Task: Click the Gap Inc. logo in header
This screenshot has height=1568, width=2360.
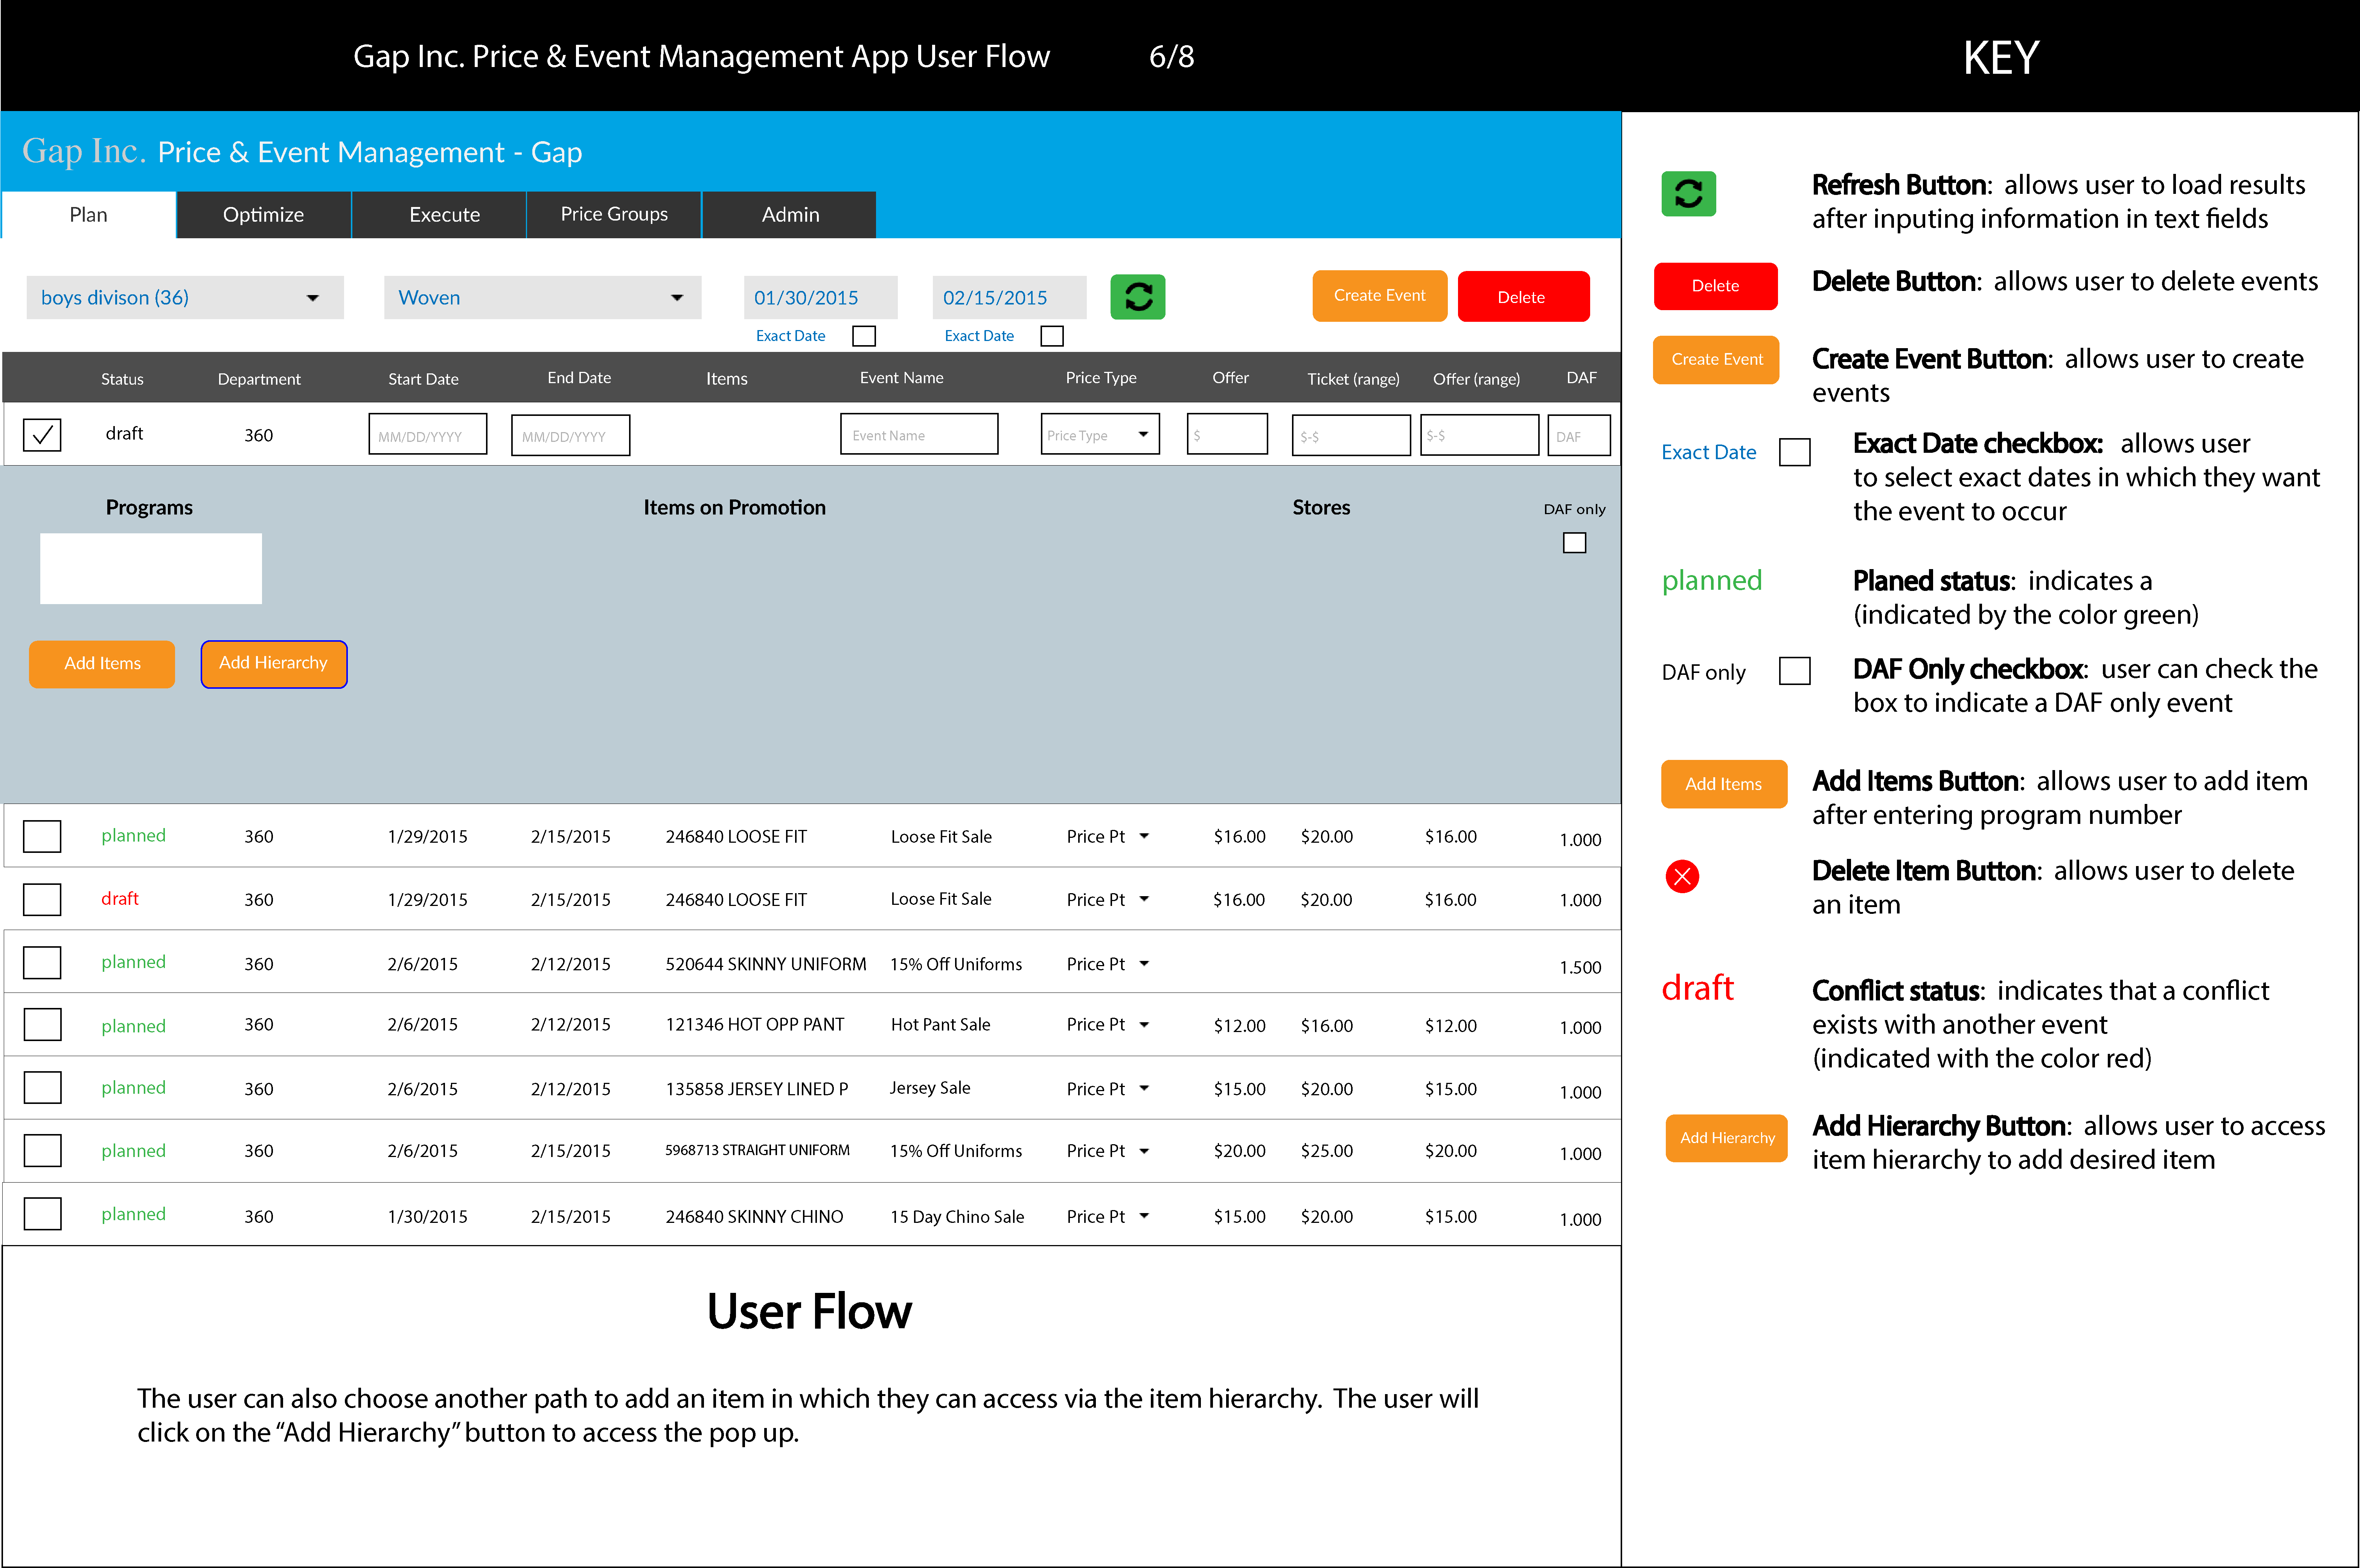Action: click(x=84, y=151)
